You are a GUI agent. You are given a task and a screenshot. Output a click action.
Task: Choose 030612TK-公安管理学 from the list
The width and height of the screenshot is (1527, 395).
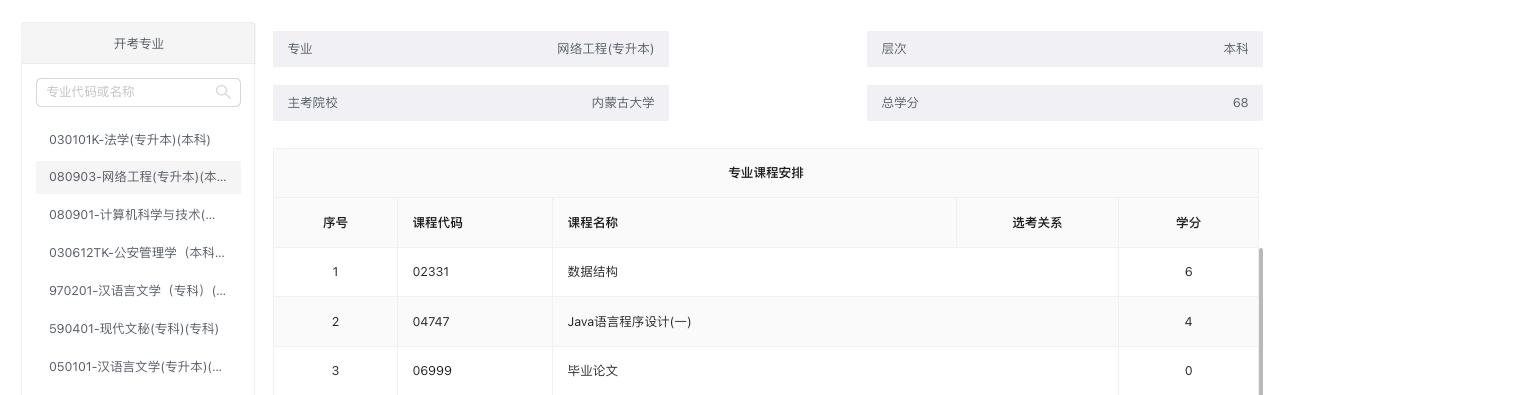pos(138,253)
